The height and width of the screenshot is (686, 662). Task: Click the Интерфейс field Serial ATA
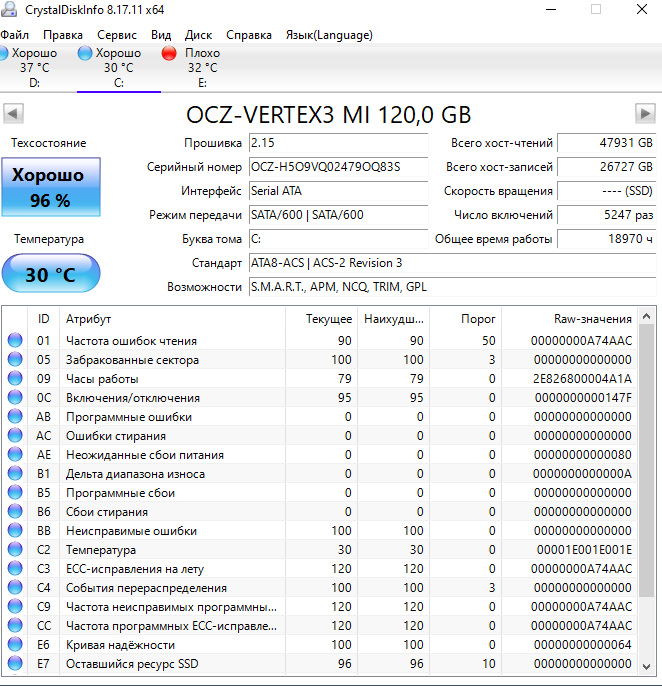(338, 191)
